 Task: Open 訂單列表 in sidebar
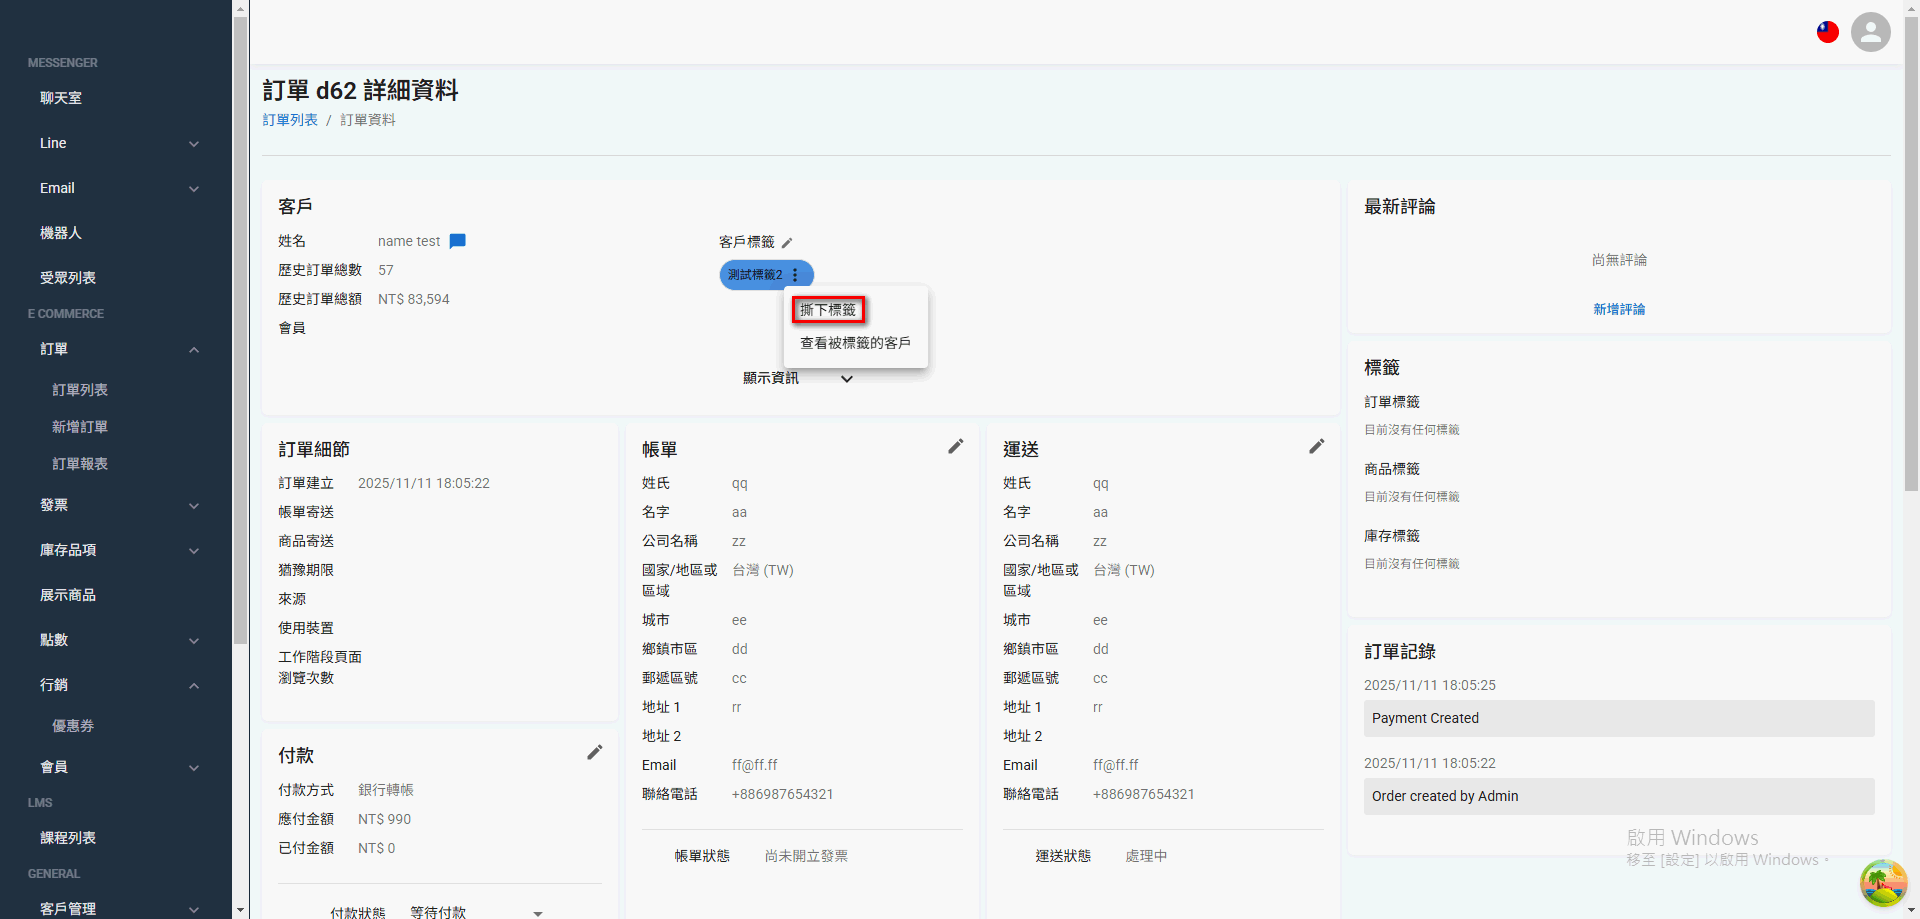(80, 390)
